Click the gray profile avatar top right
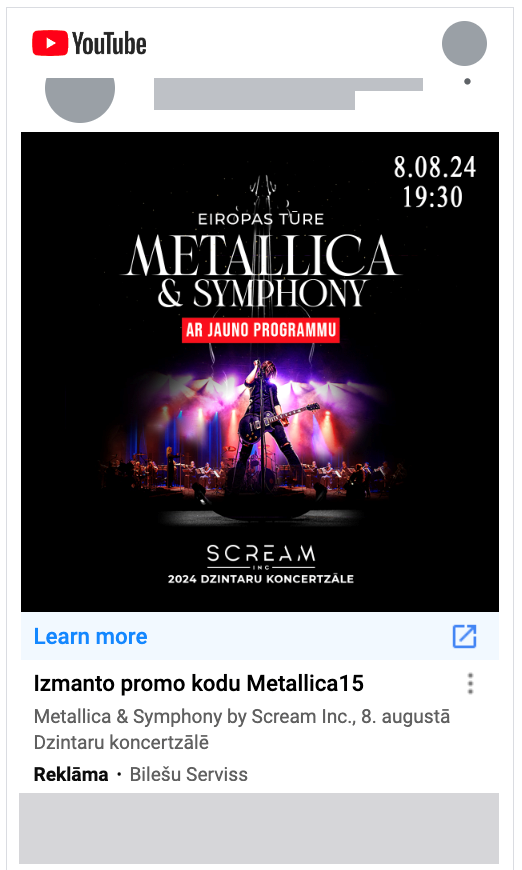 click(x=464, y=43)
